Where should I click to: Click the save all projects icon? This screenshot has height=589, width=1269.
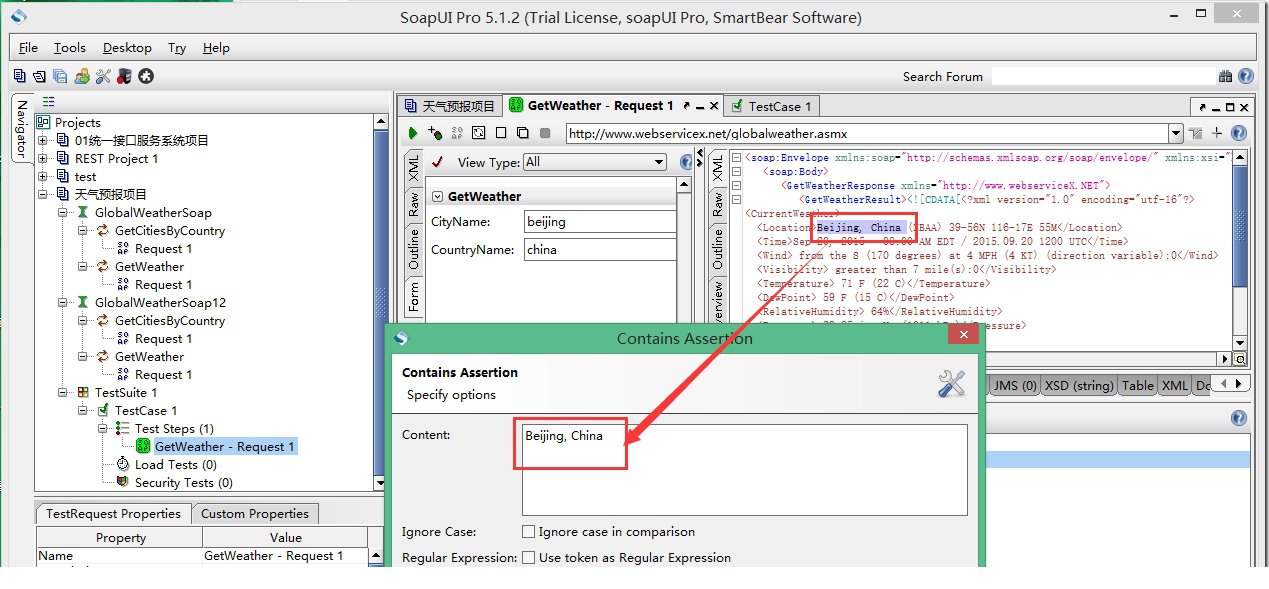pos(60,76)
